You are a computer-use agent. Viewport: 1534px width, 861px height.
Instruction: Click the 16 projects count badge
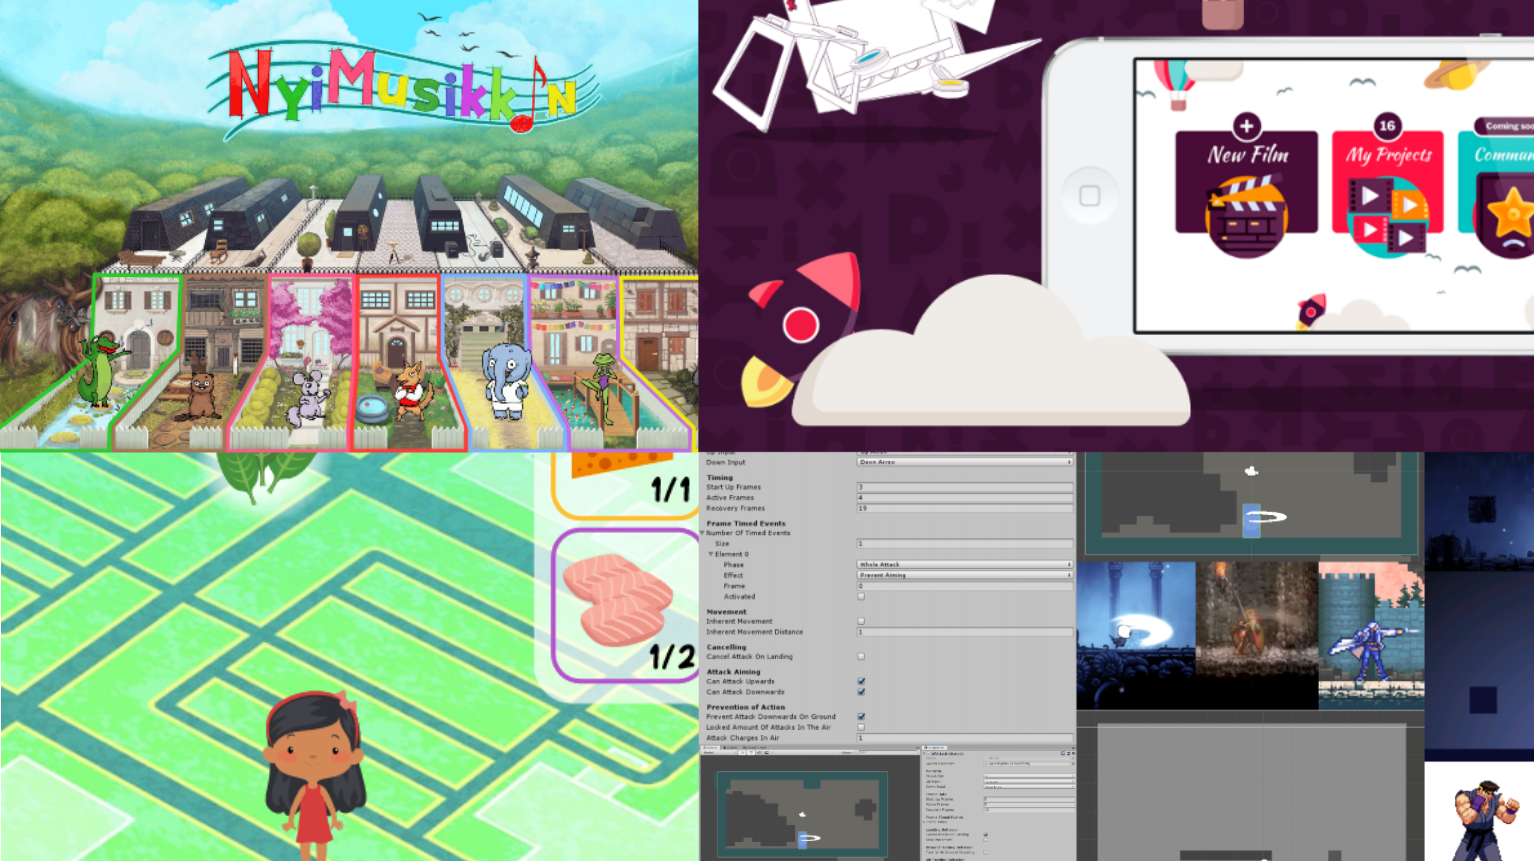pos(1387,126)
